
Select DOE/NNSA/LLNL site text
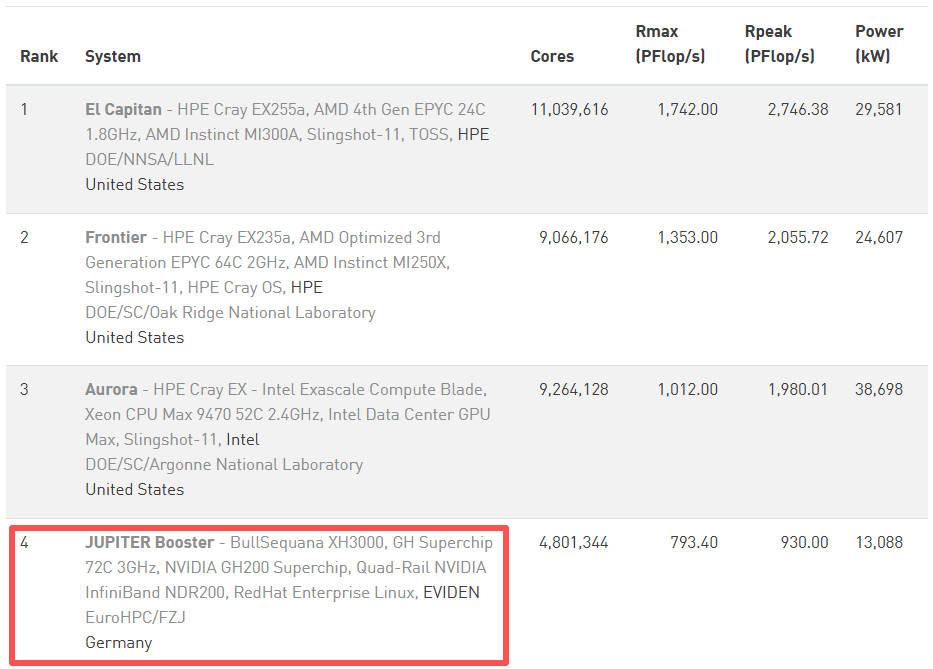[x=149, y=159]
